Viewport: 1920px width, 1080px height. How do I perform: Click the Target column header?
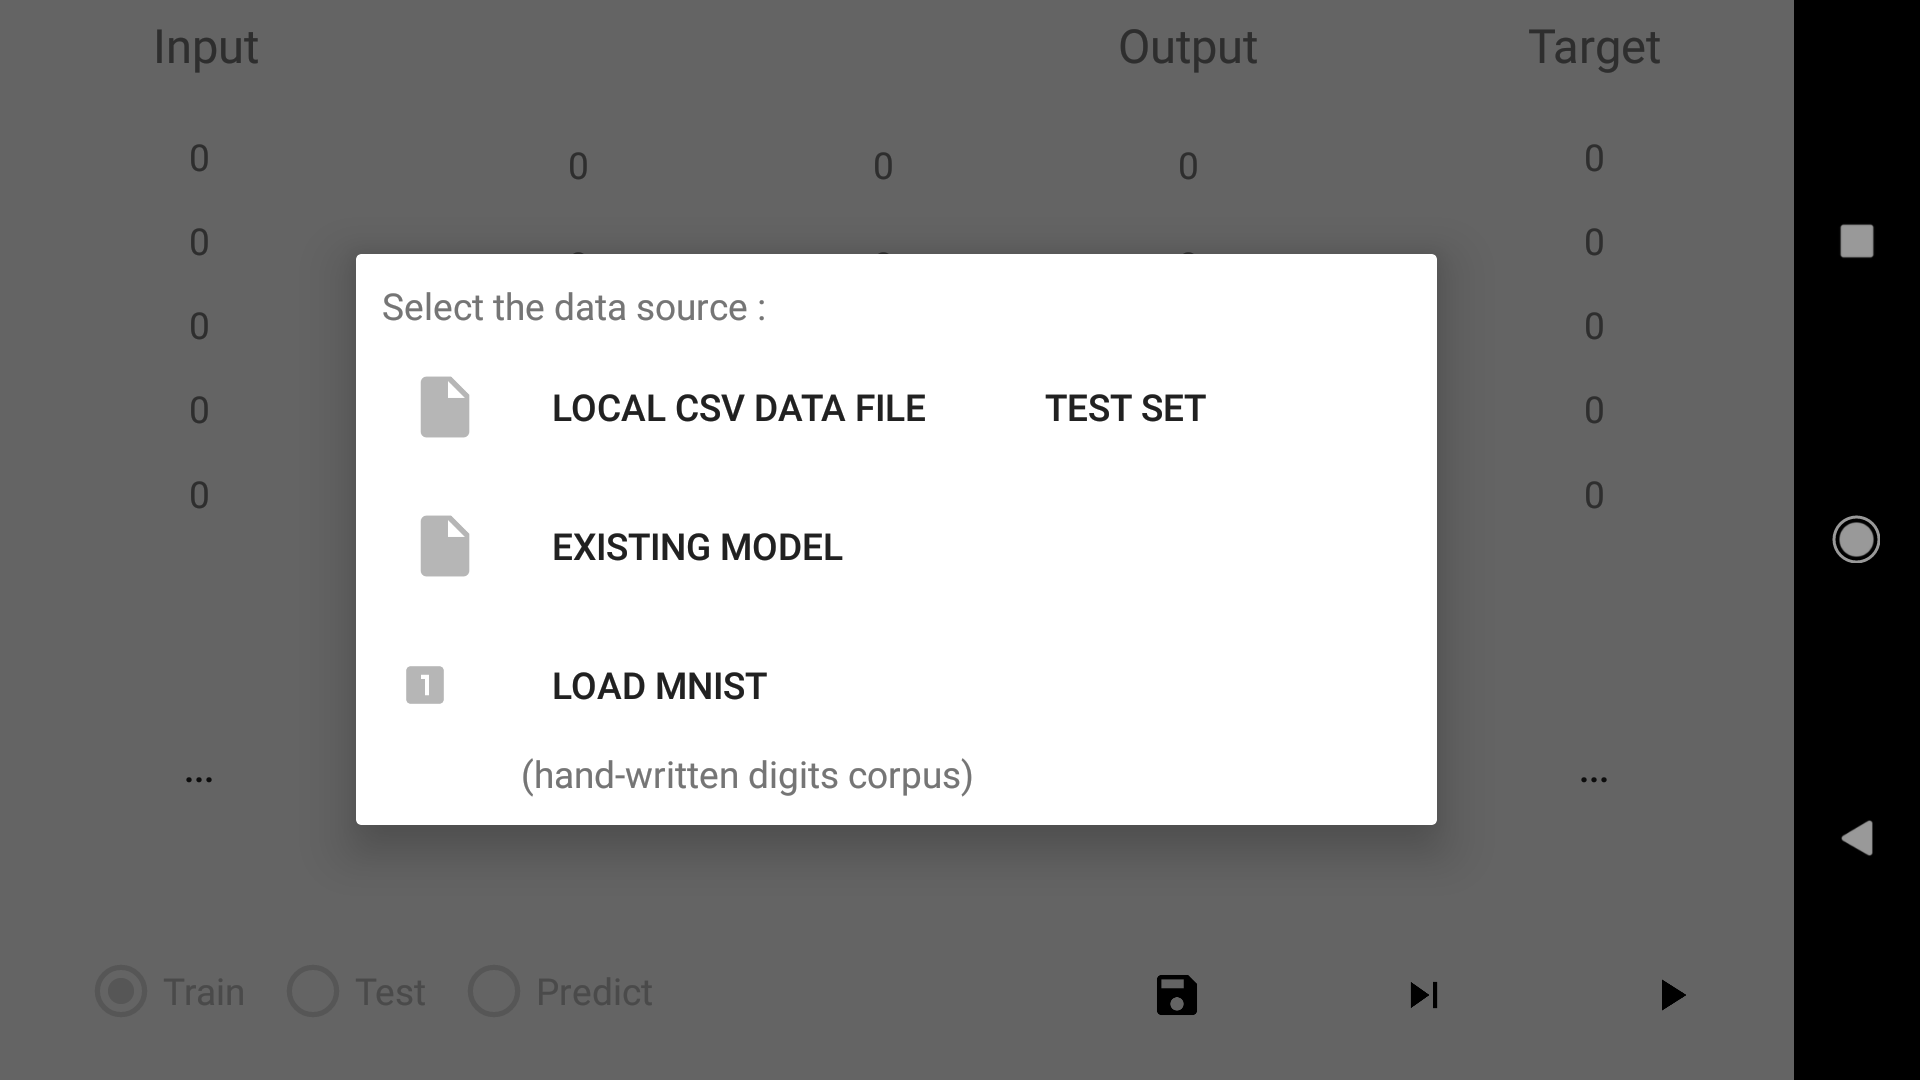(1594, 47)
